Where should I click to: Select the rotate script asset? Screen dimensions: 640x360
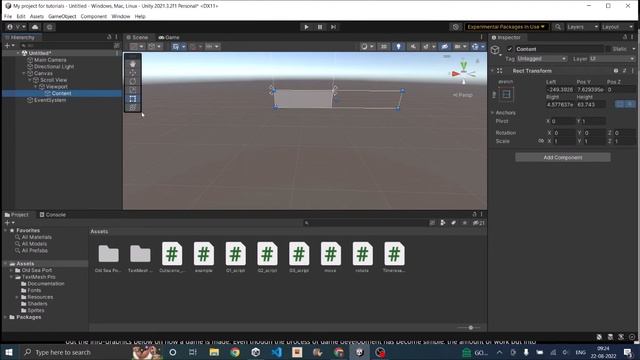click(x=362, y=257)
